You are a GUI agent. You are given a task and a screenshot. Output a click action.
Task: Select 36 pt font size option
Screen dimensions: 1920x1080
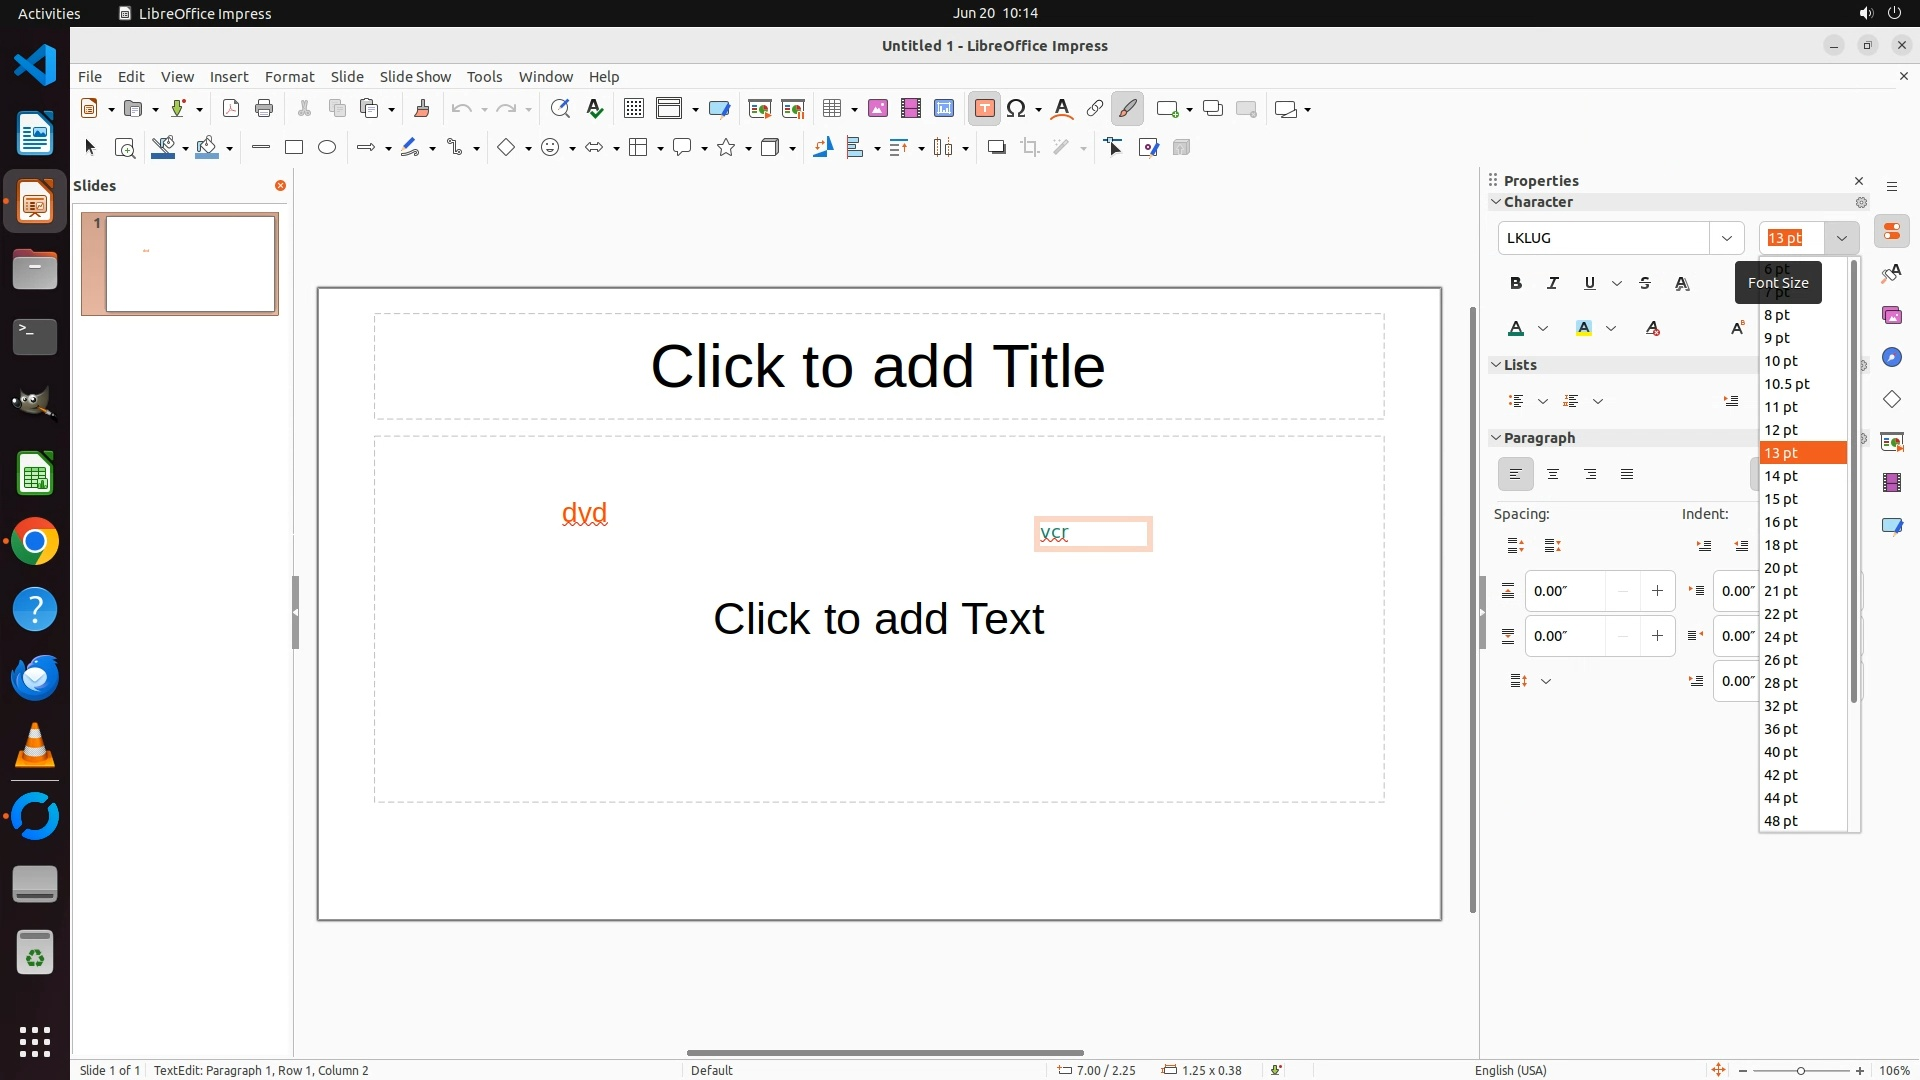pos(1780,729)
